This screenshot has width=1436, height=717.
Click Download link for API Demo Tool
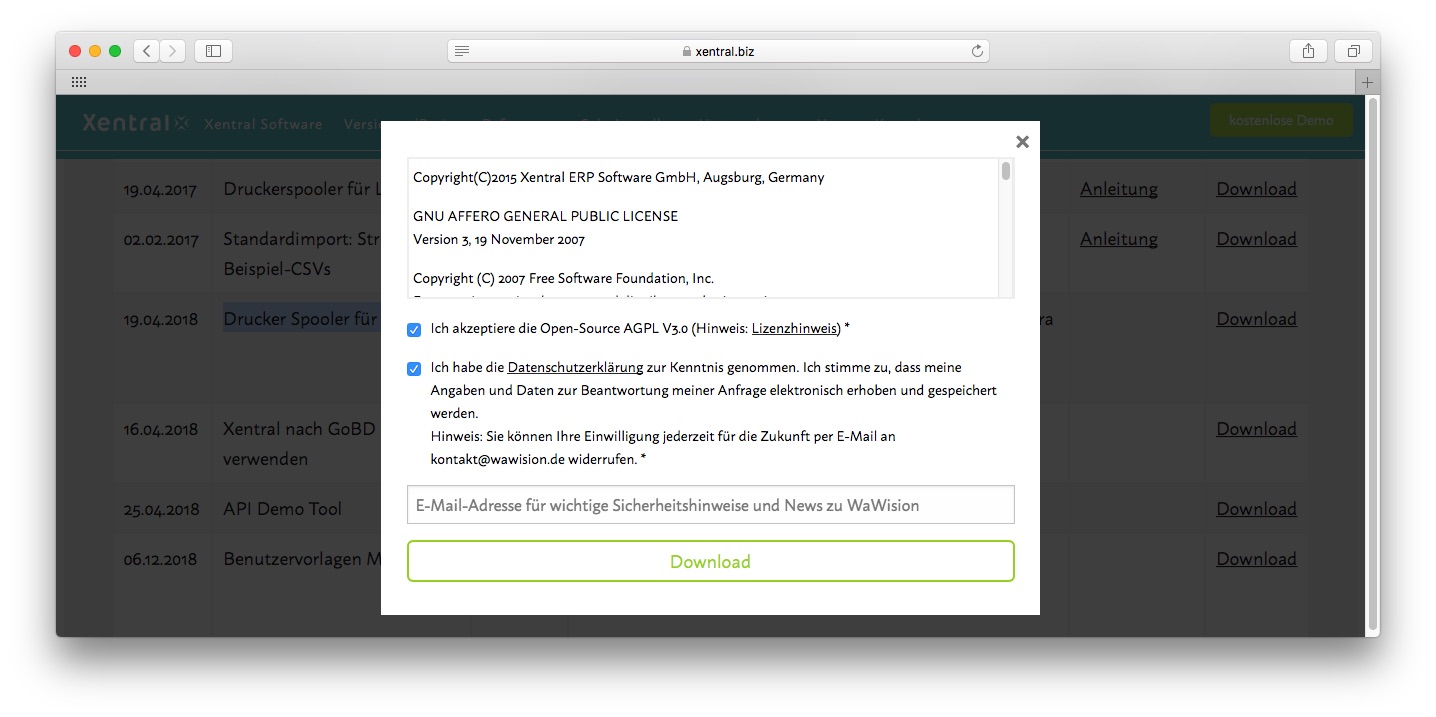pos(1256,509)
